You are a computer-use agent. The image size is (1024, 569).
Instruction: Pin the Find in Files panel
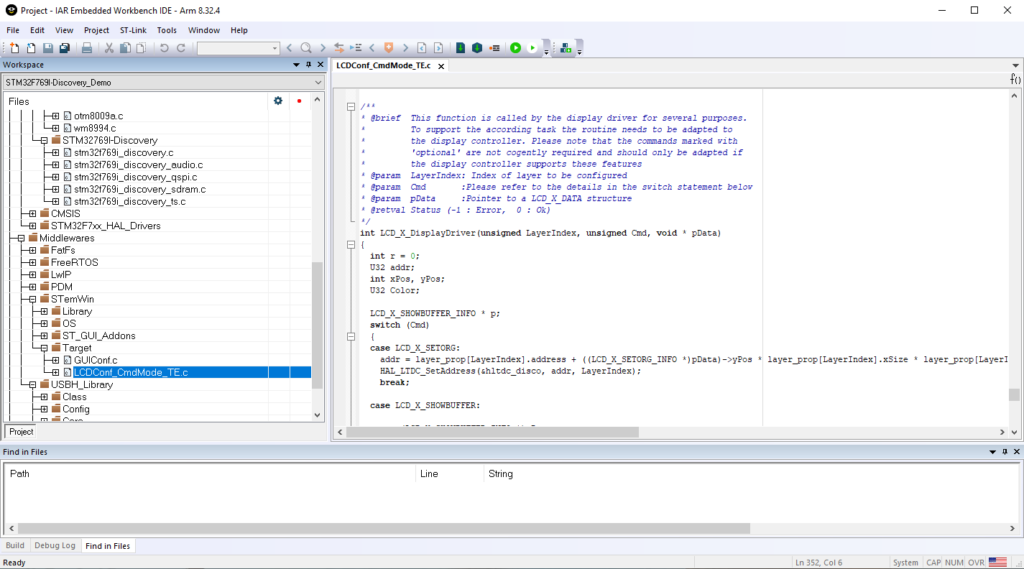click(x=1005, y=452)
